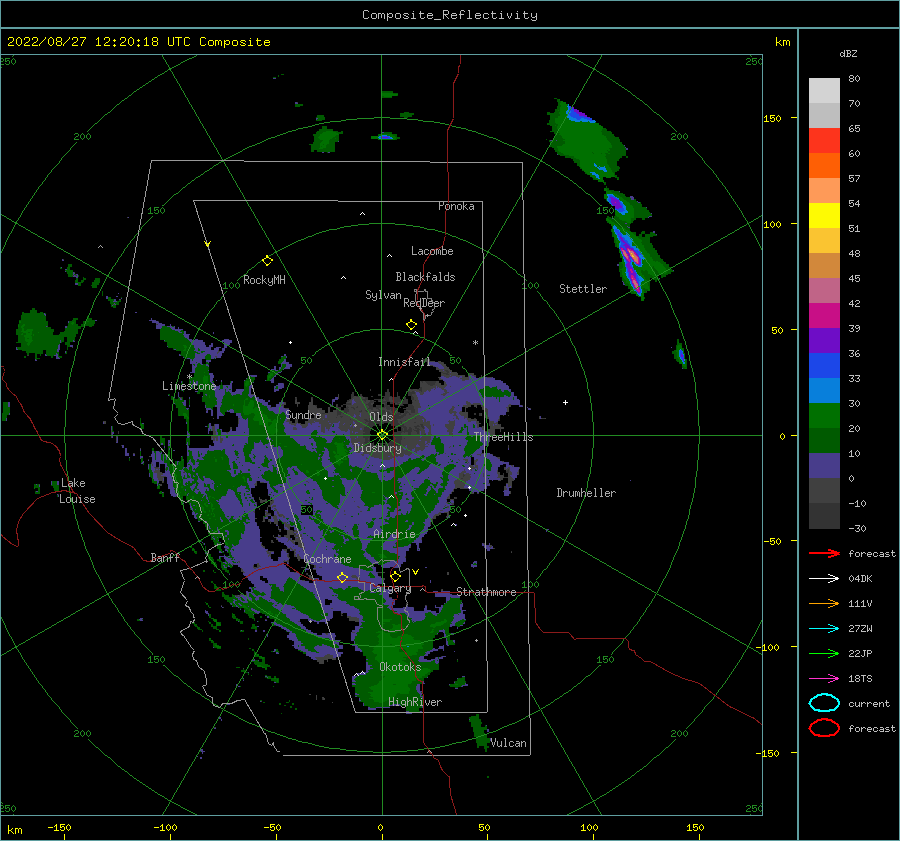Click the Drumheller city label

tap(586, 493)
